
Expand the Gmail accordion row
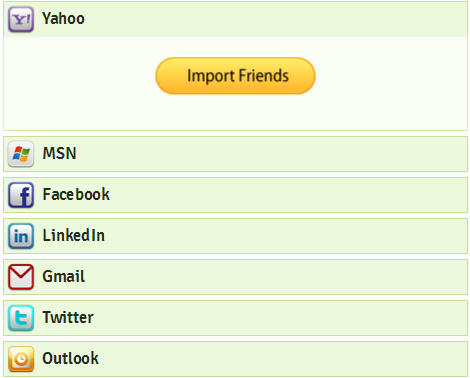(x=235, y=277)
